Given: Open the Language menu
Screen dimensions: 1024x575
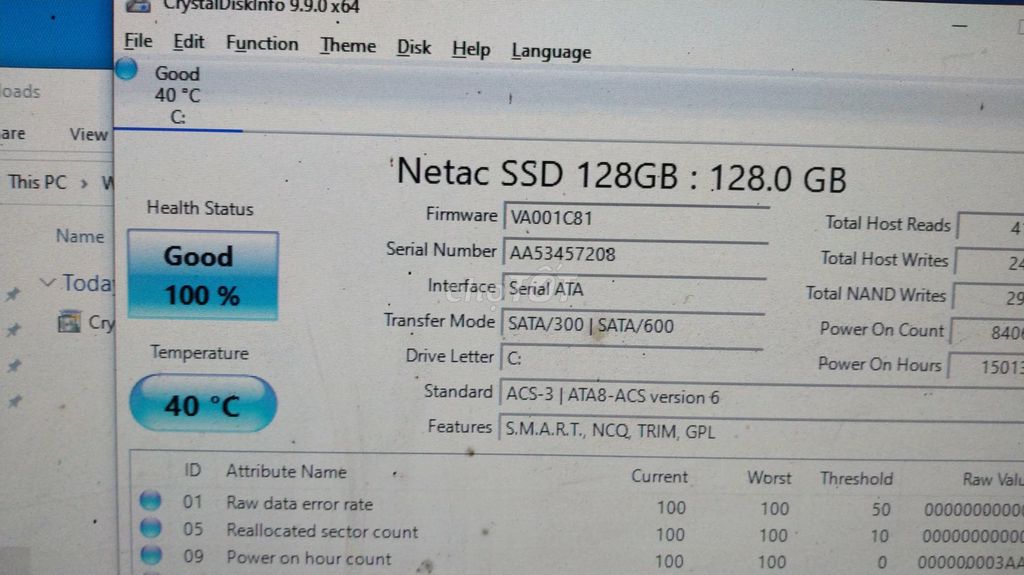Looking at the screenshot, I should 551,52.
